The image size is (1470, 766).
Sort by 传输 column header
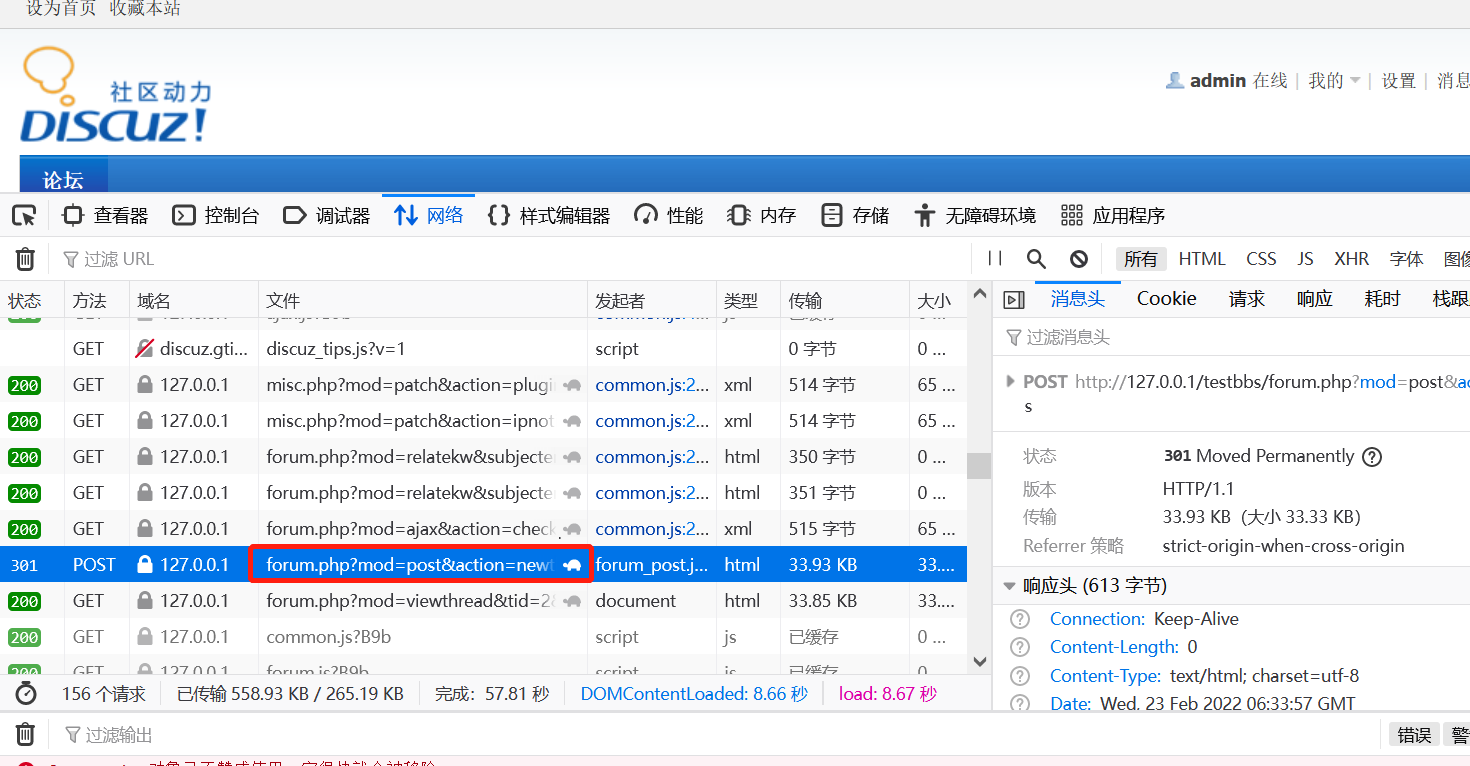tap(845, 300)
